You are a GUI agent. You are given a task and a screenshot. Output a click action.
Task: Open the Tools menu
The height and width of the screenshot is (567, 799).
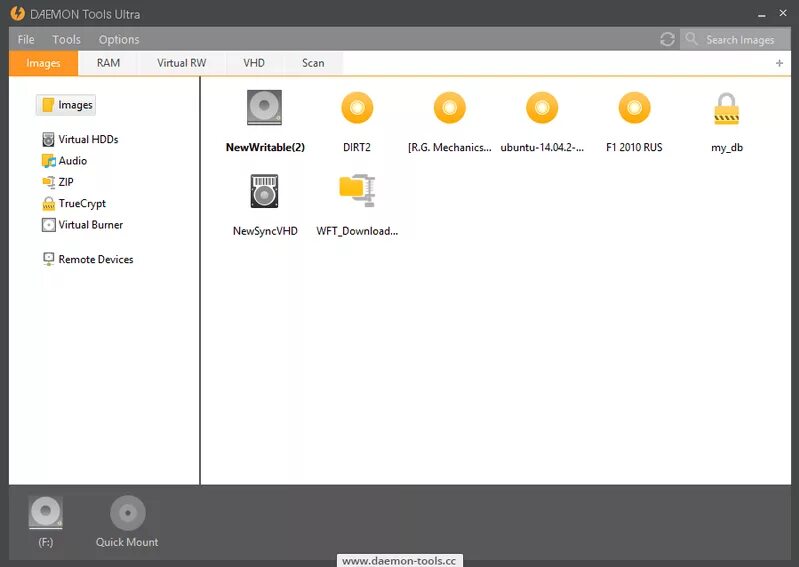coord(66,39)
